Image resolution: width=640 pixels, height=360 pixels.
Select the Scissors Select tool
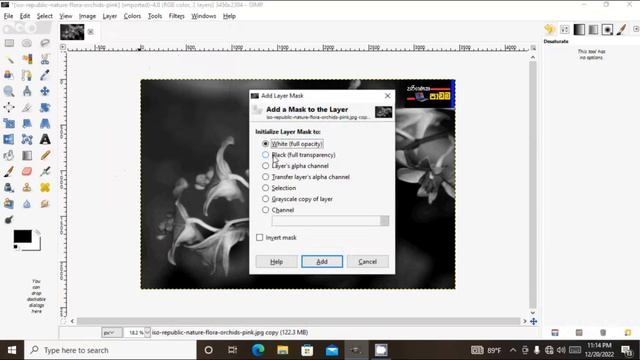pos(45,59)
